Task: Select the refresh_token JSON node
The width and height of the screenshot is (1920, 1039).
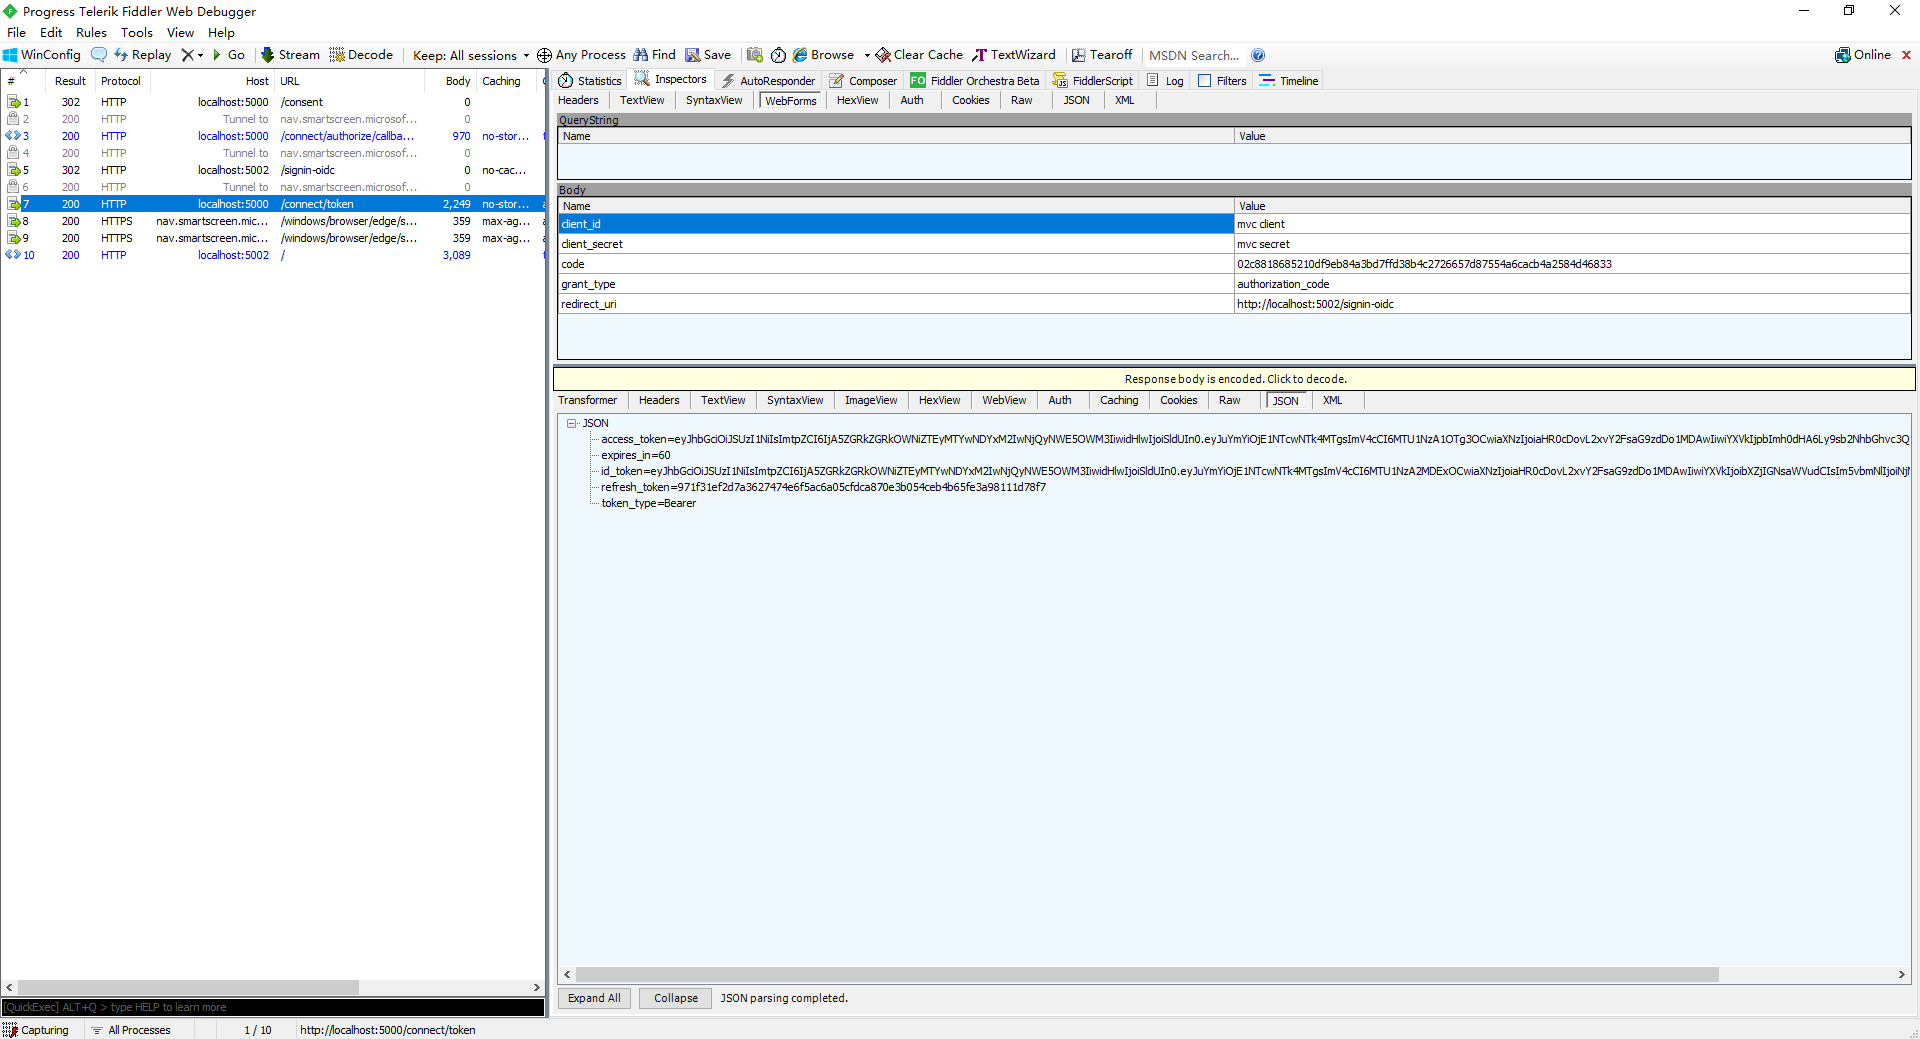Action: pyautogui.click(x=823, y=487)
